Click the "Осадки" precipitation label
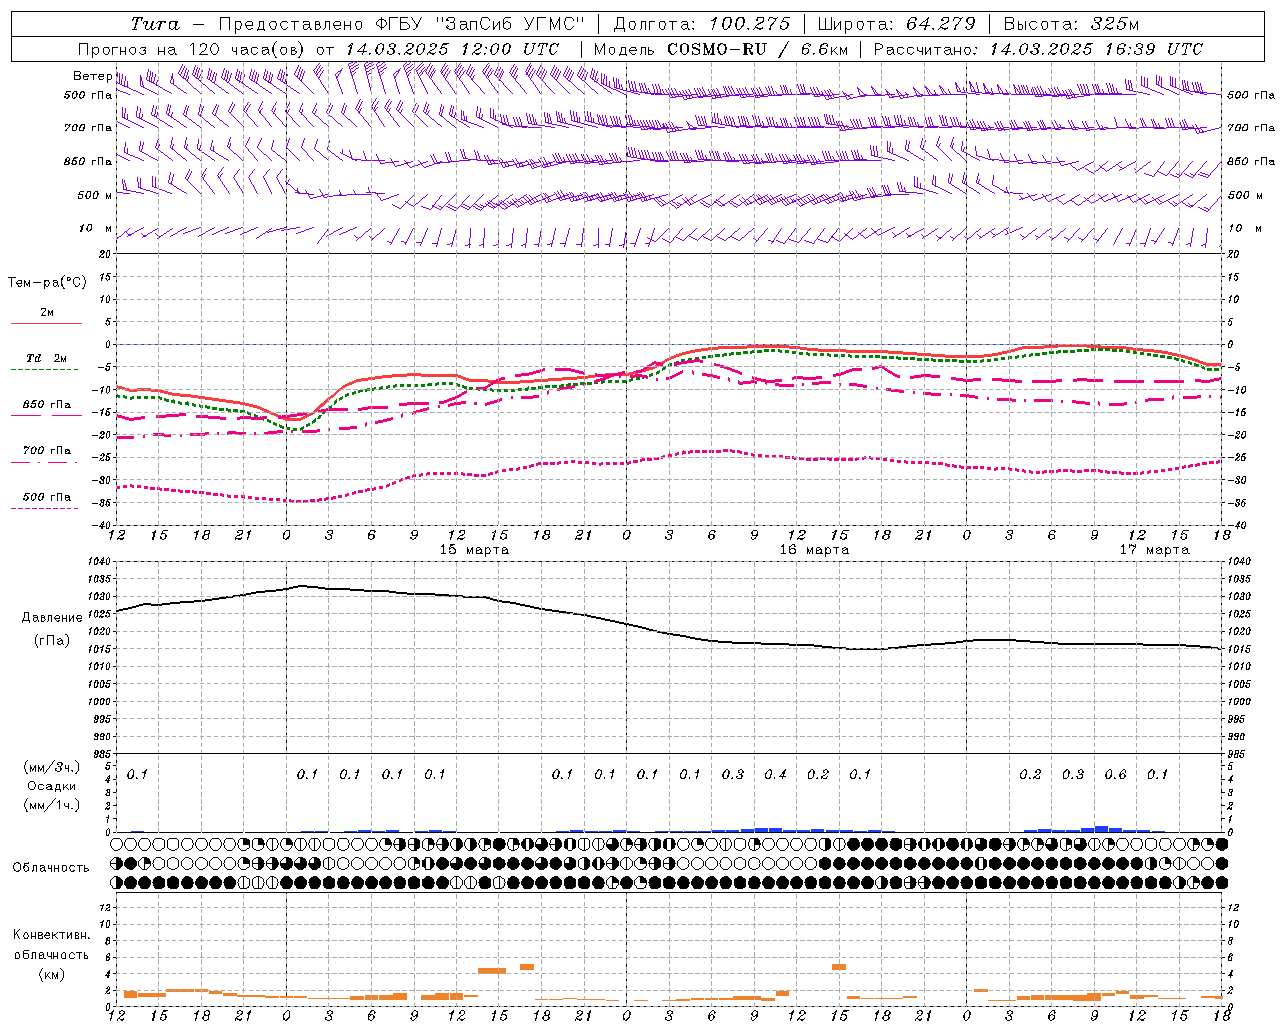1280x1024 pixels. point(51,786)
